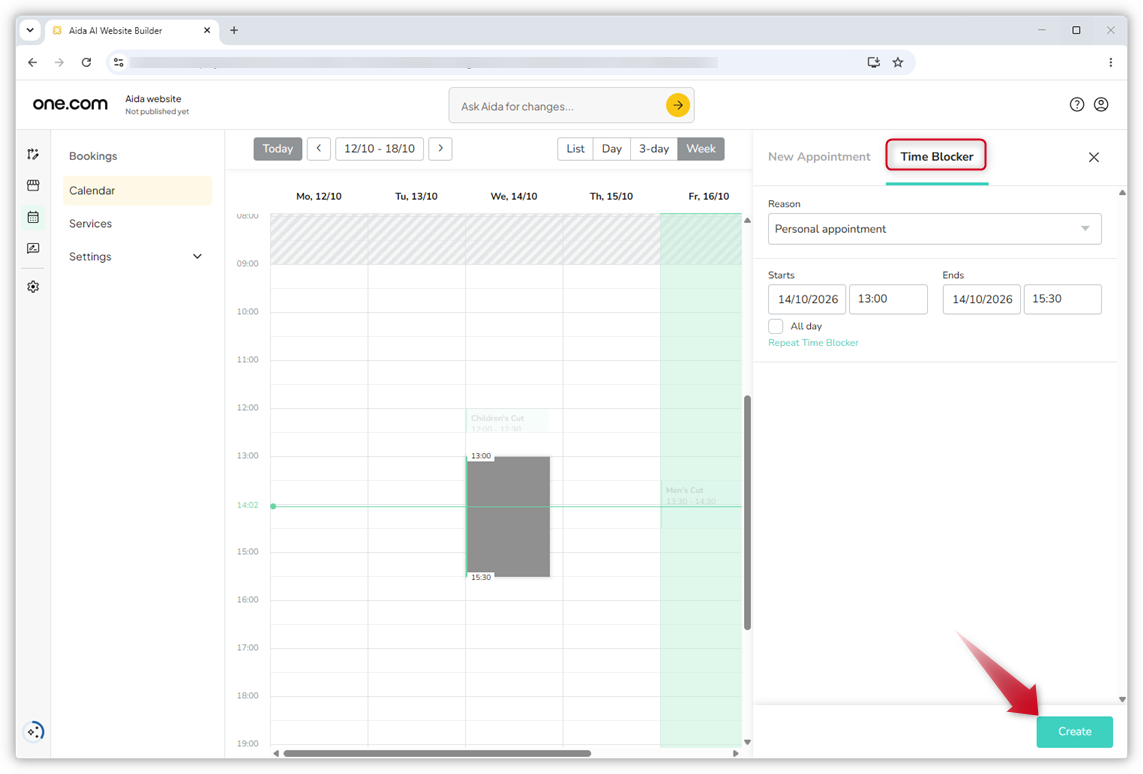Click the Aida website site name
Viewport: 1143px width, 774px height.
(x=153, y=99)
